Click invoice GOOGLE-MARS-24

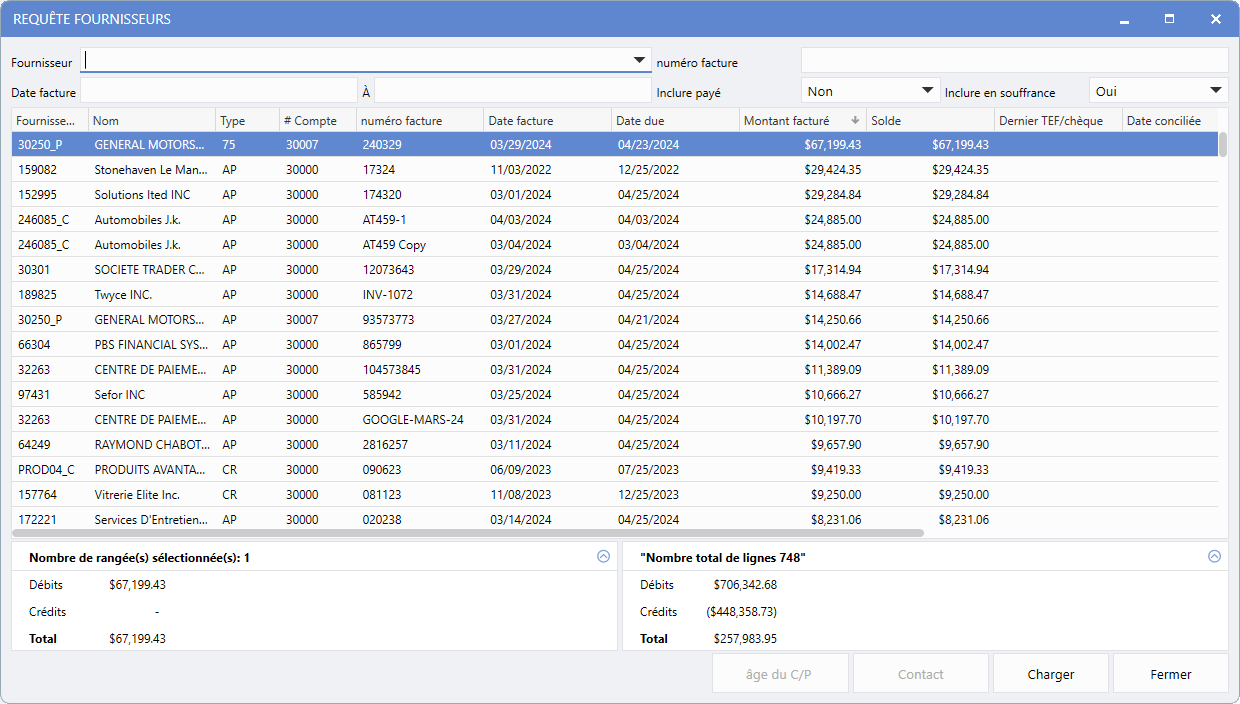[413, 420]
